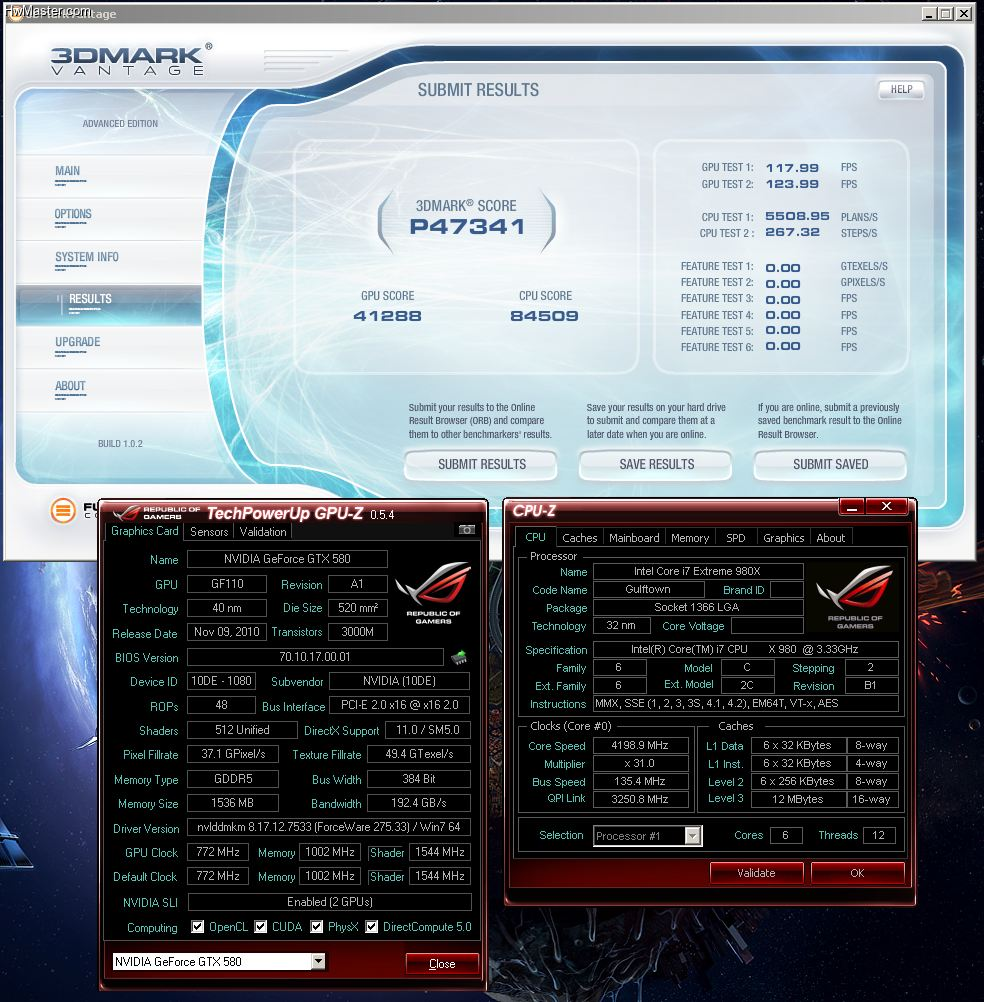Click the SAVE RESULTS button
The image size is (984, 1002).
(x=656, y=465)
